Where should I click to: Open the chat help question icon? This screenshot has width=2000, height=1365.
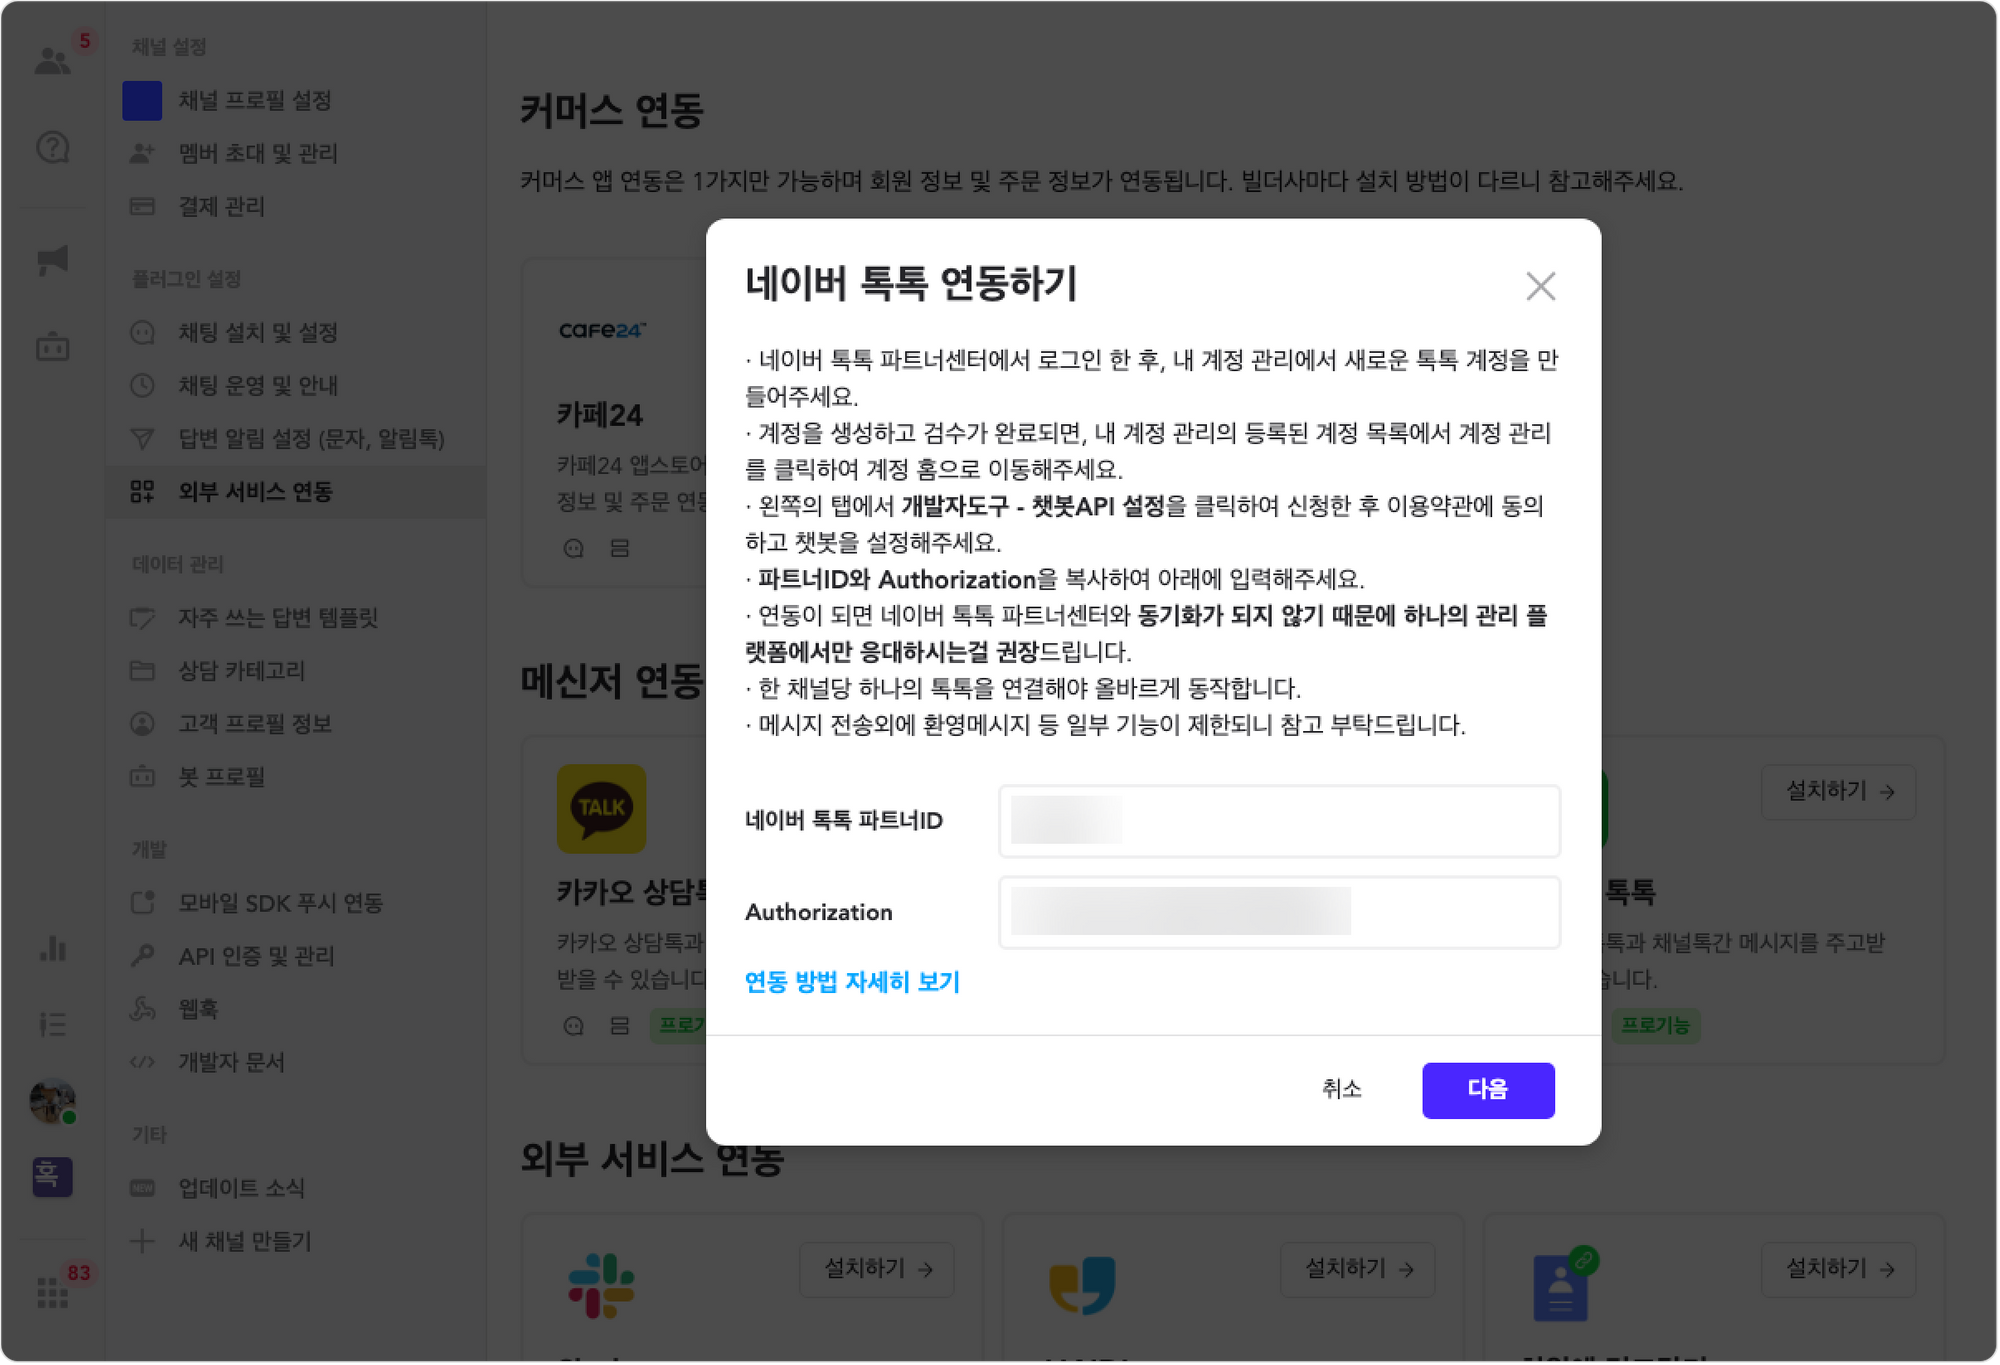[x=52, y=148]
